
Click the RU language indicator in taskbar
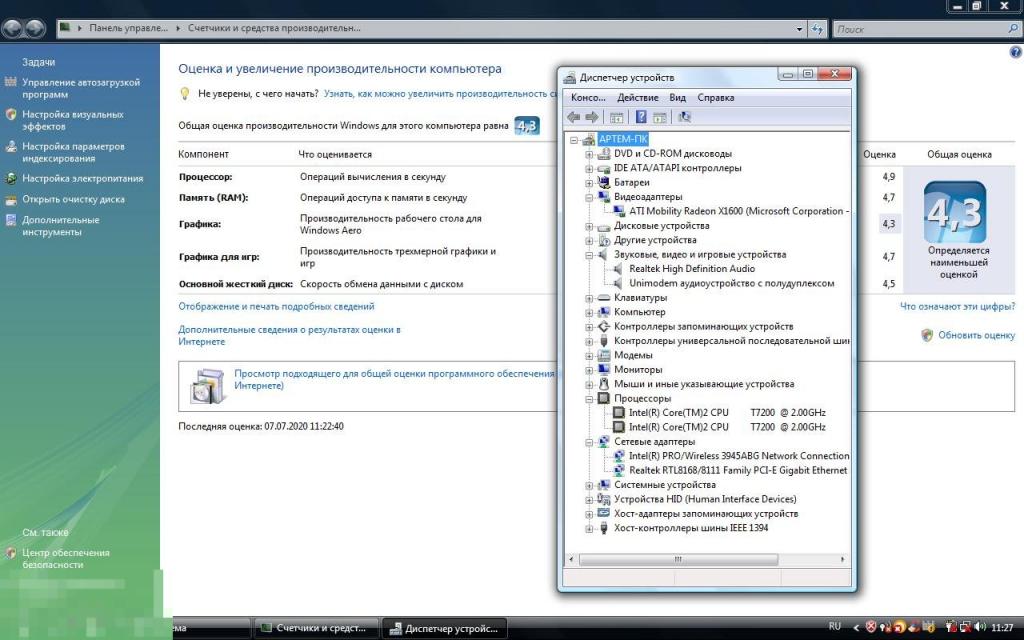(835, 626)
